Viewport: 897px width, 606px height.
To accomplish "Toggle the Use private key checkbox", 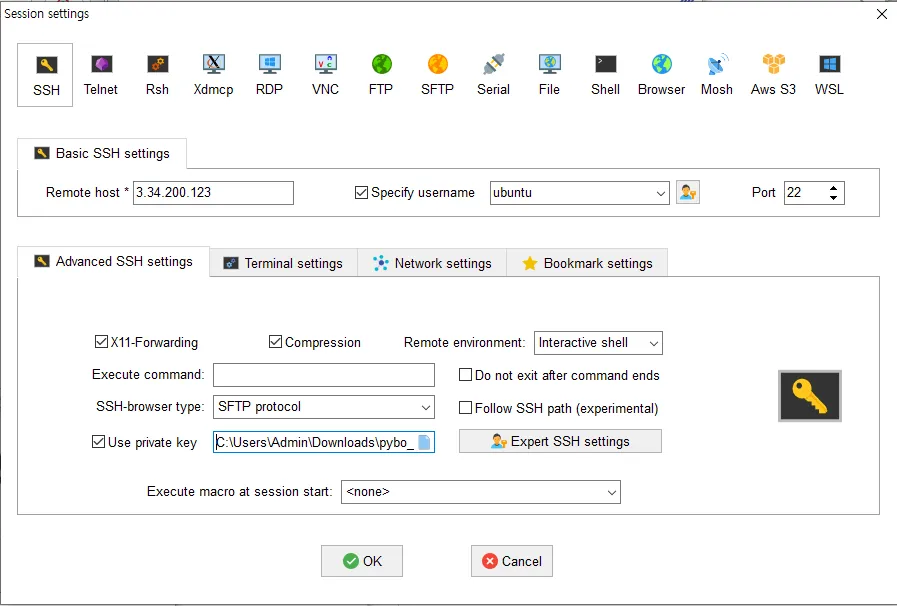I will tap(98, 442).
